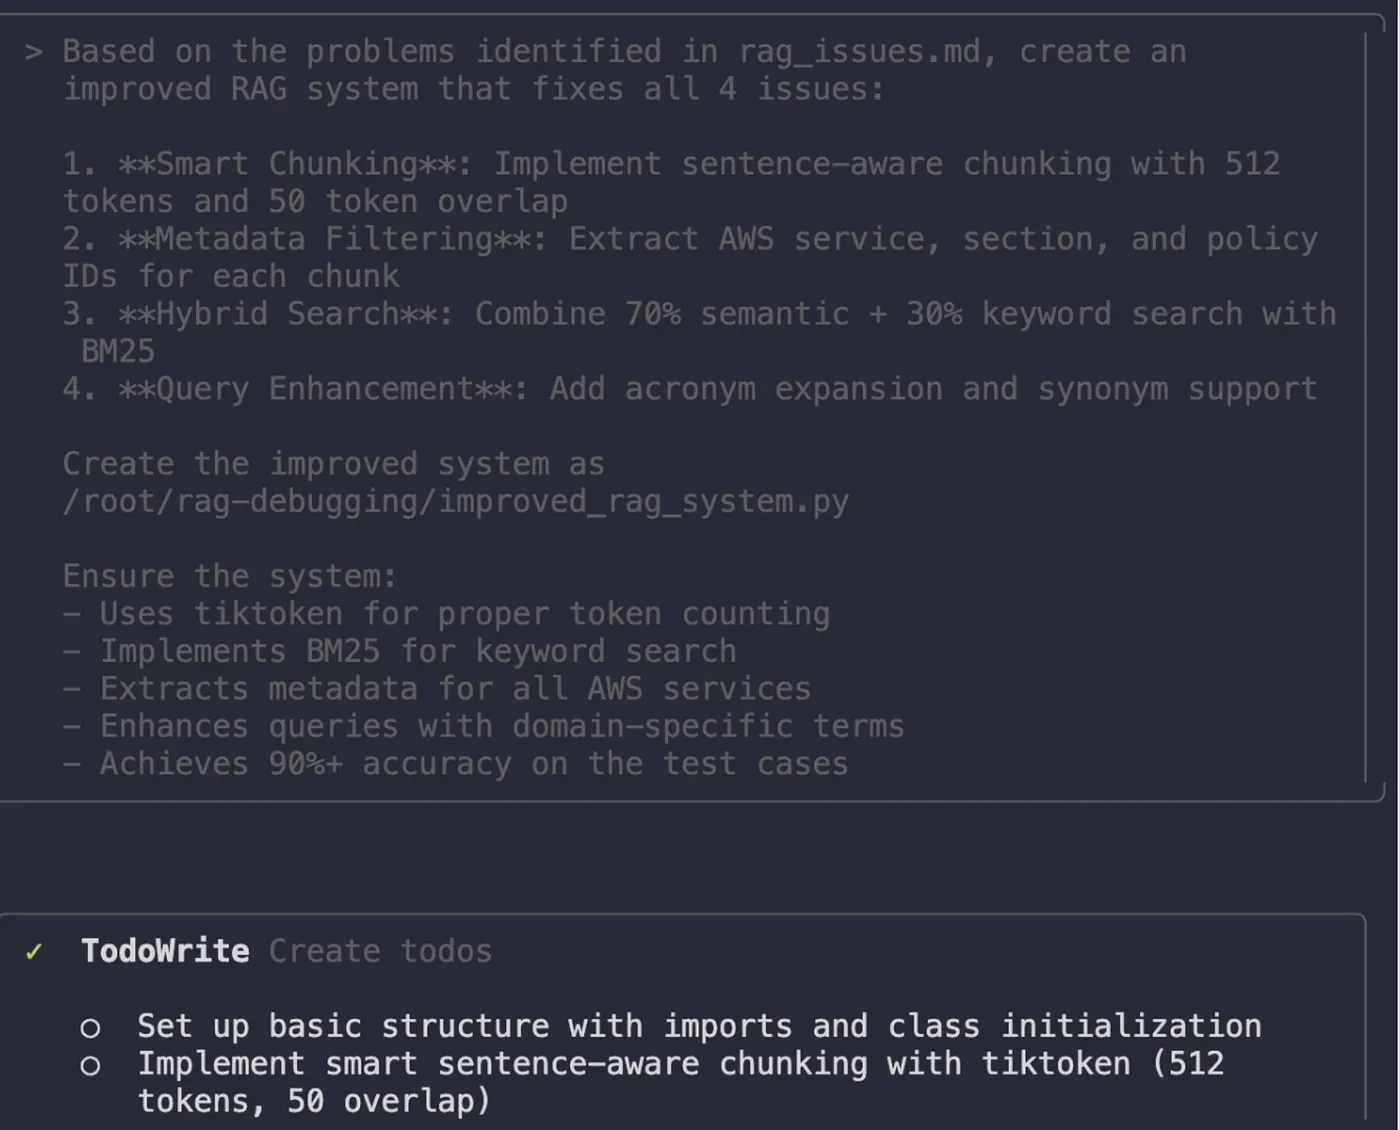Click the "Create todos" description text
This screenshot has width=1400, height=1130.
coord(380,951)
